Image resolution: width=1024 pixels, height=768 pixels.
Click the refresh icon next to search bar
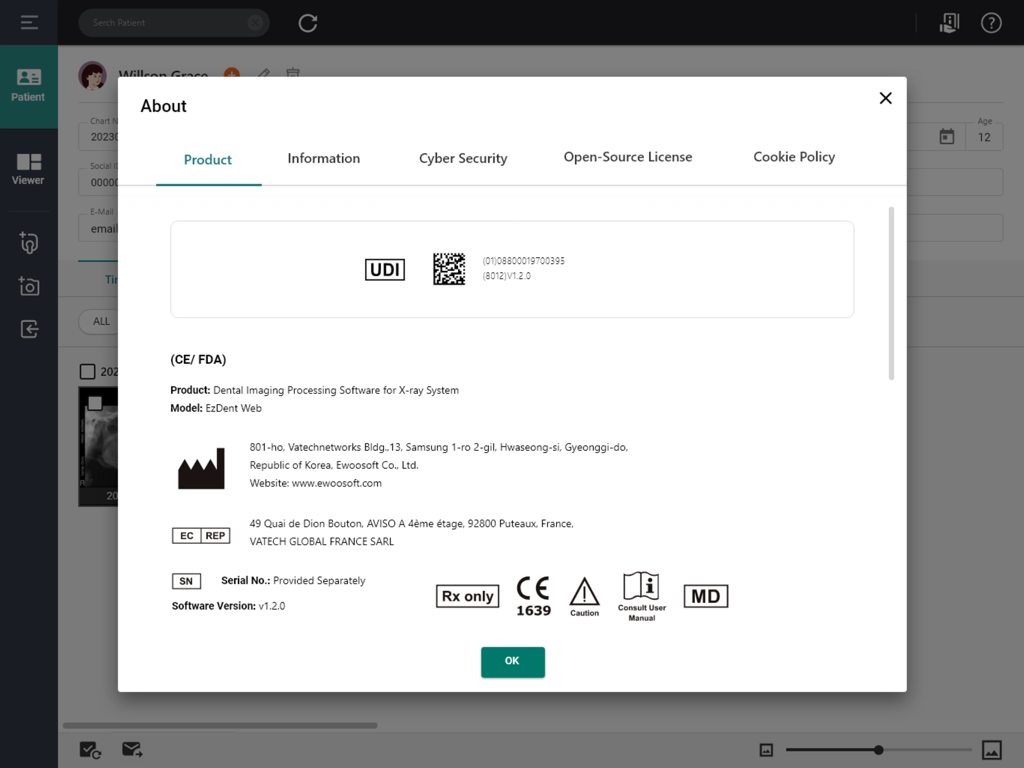click(307, 22)
